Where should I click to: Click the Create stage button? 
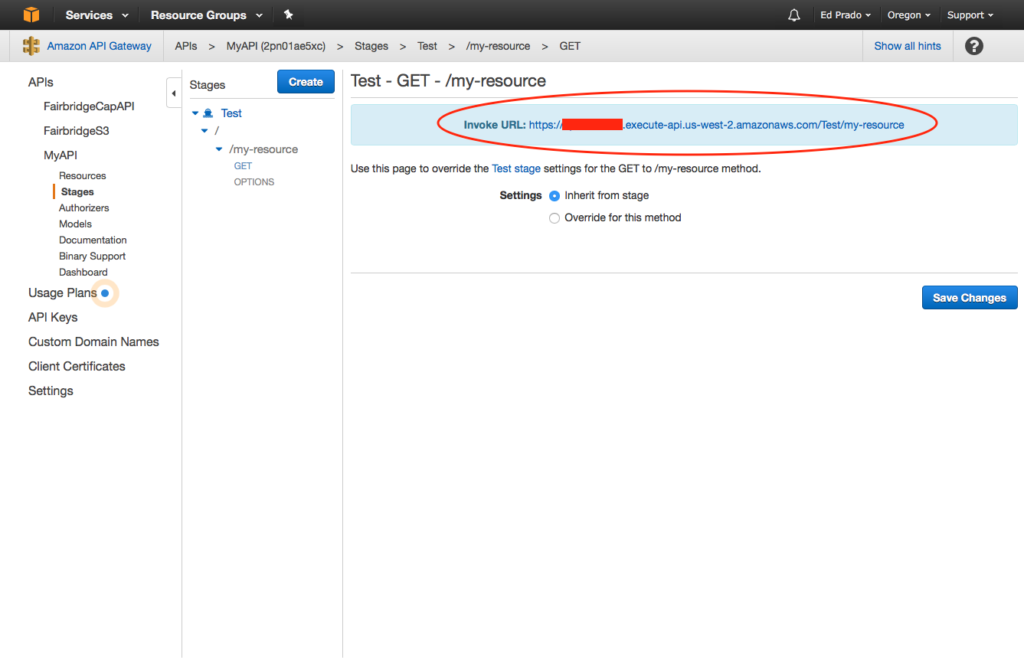(x=305, y=82)
